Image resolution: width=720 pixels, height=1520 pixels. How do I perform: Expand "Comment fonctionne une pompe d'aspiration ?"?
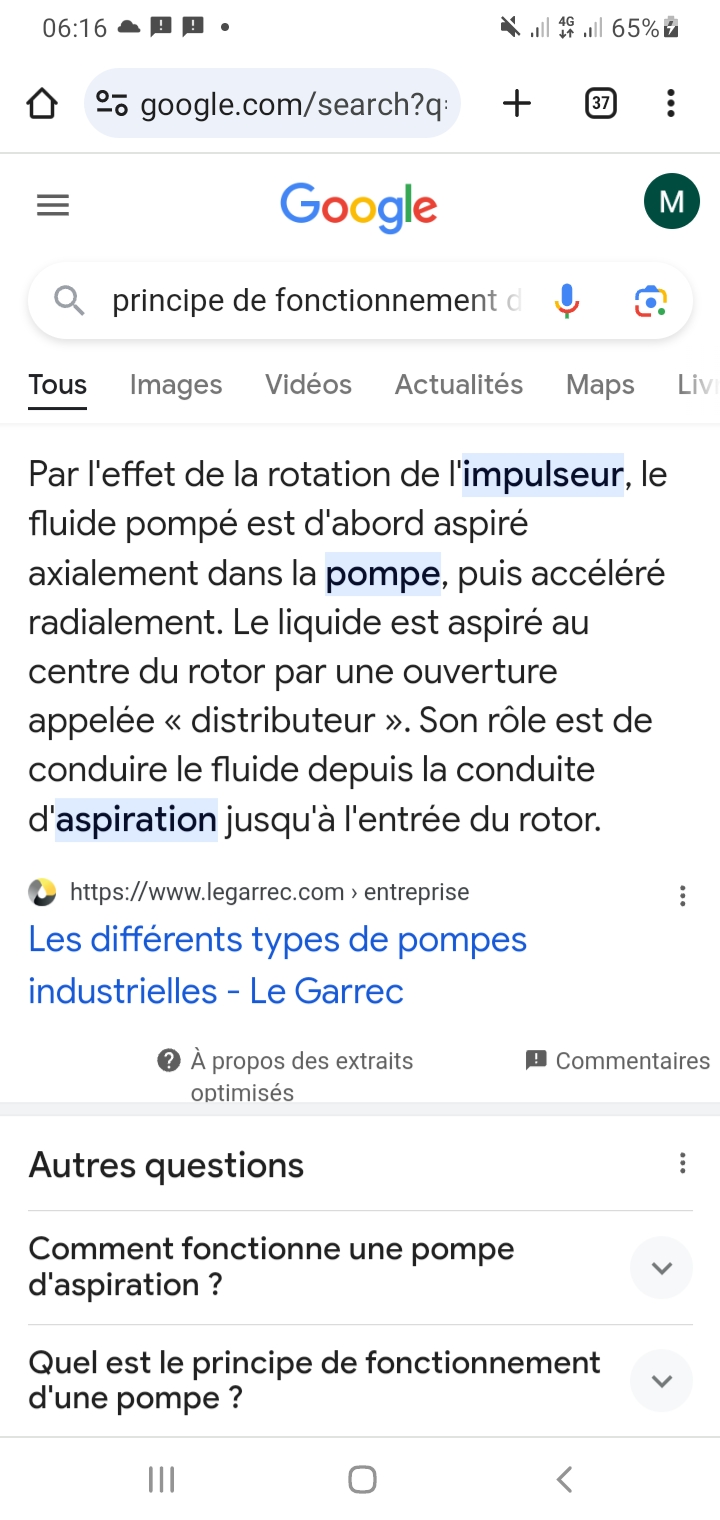pos(661,1268)
